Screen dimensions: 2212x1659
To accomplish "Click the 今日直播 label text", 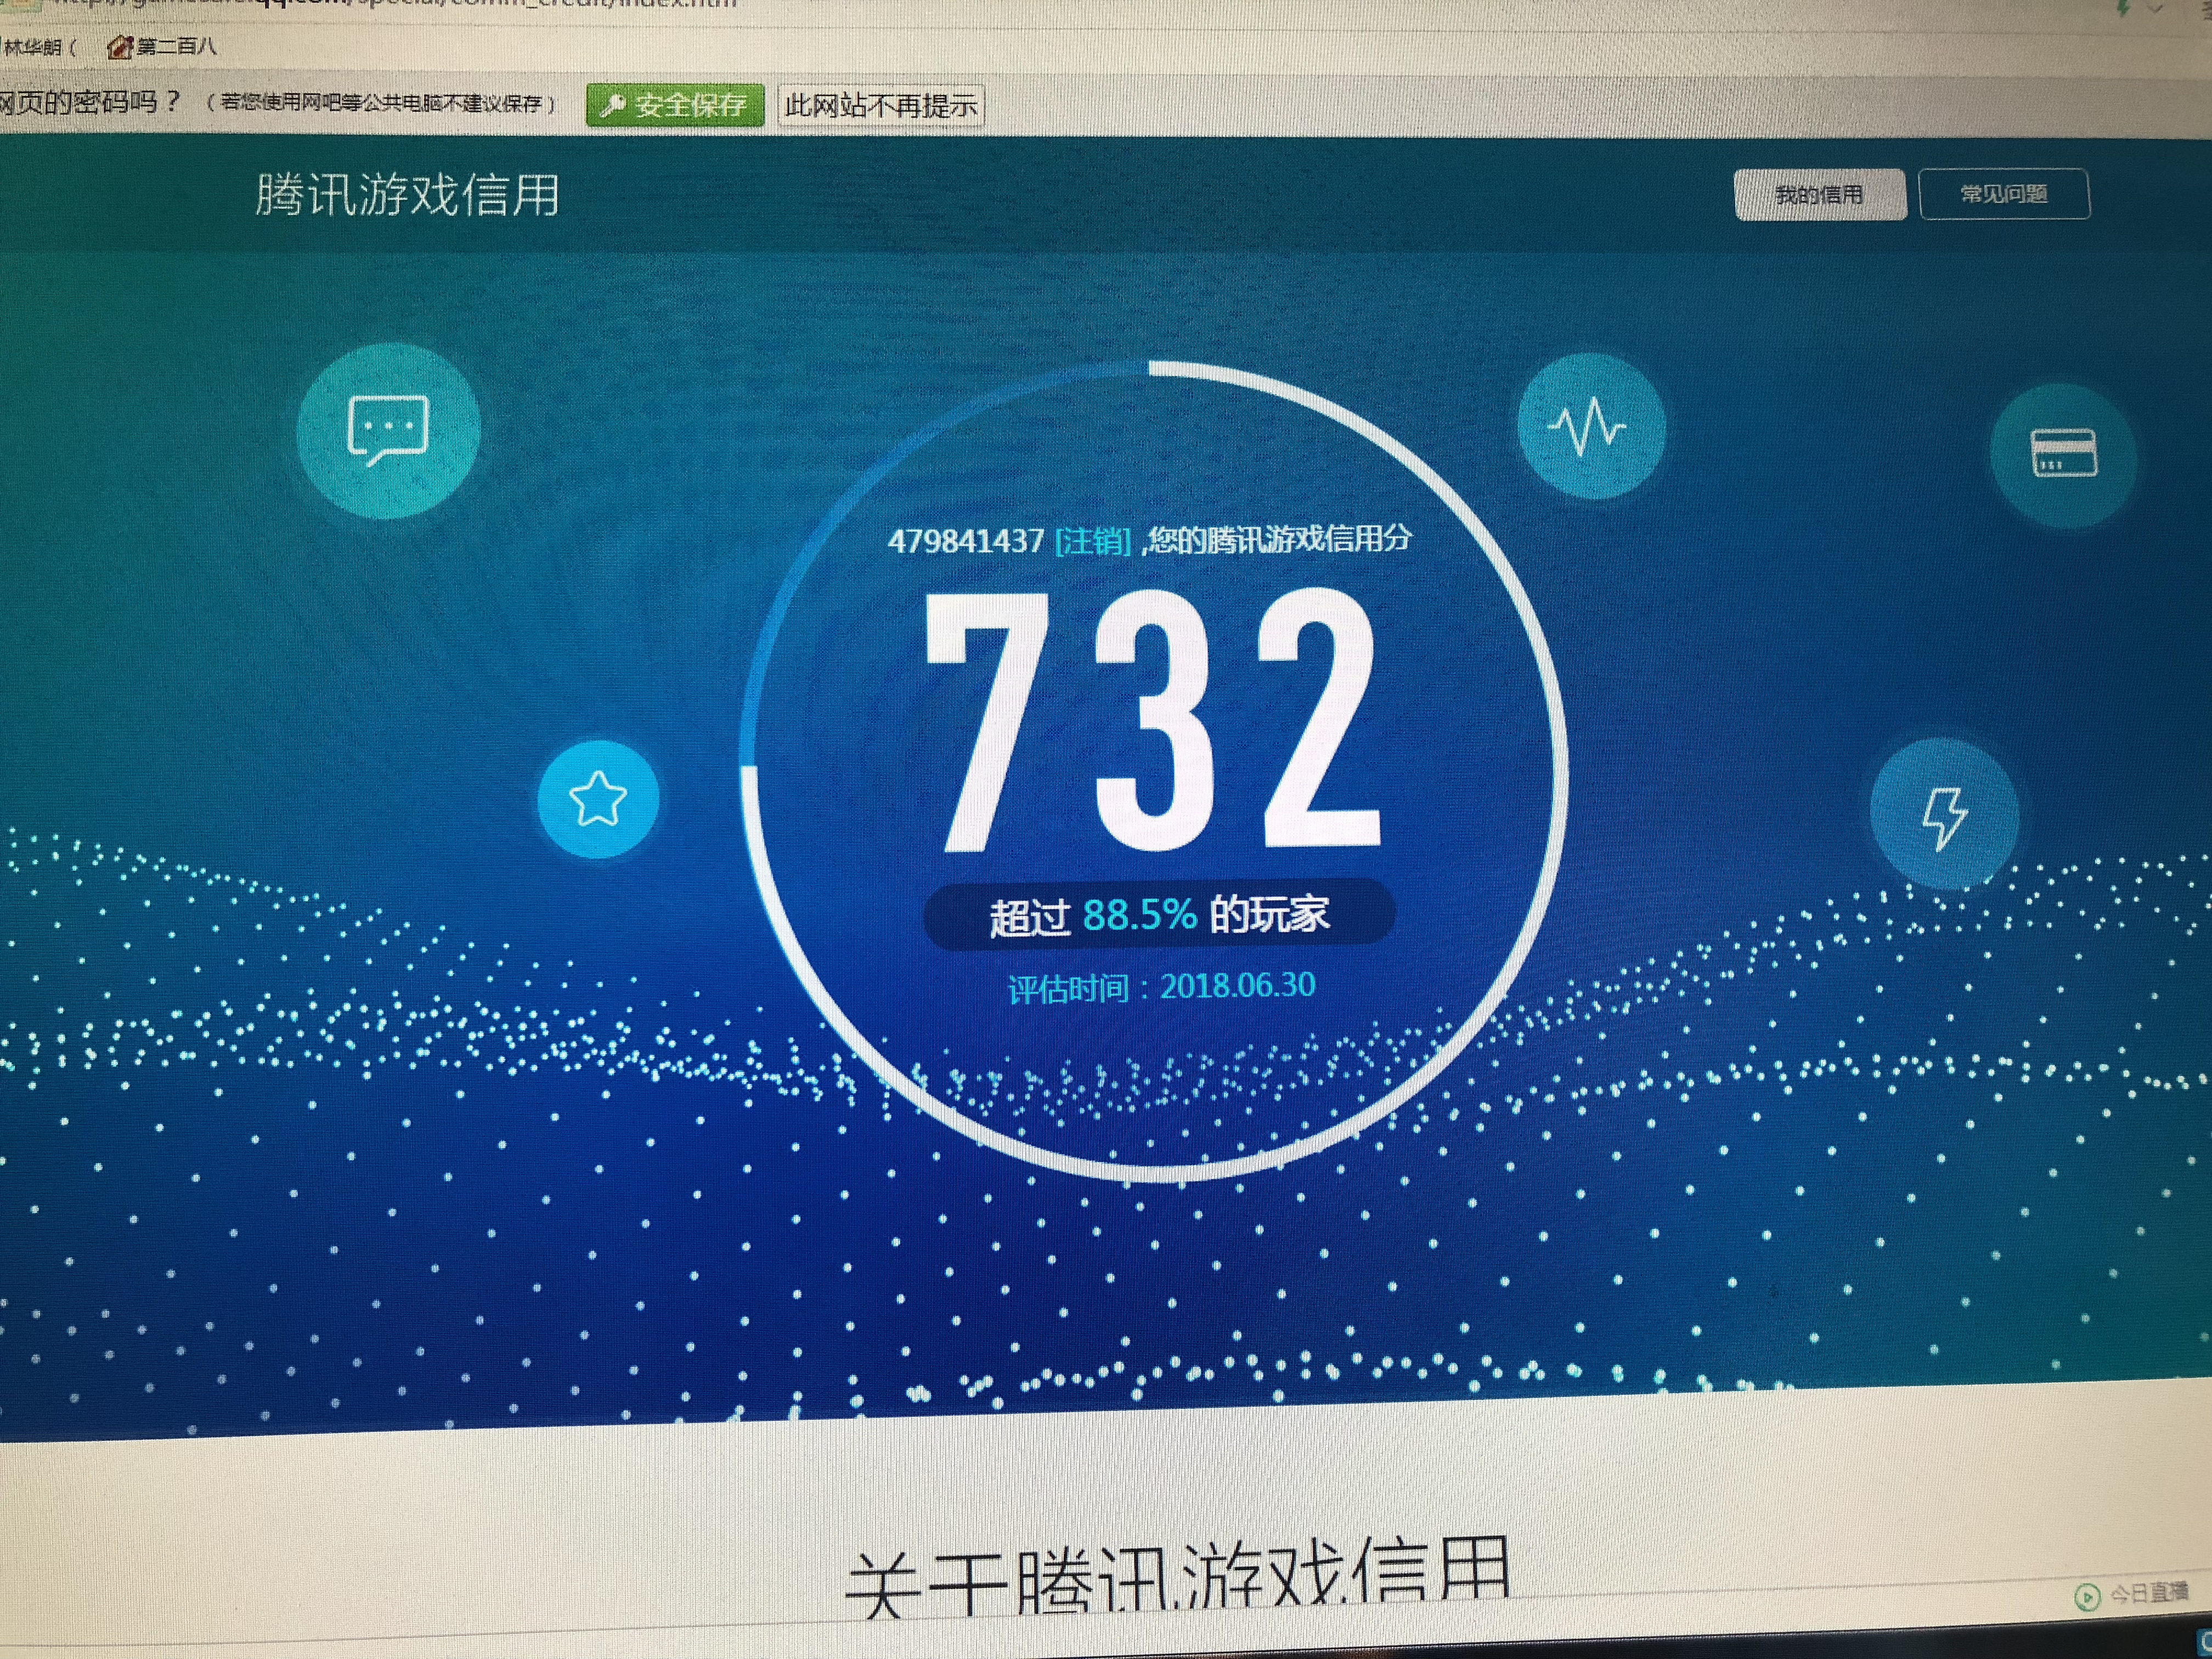I will click(x=2149, y=1593).
